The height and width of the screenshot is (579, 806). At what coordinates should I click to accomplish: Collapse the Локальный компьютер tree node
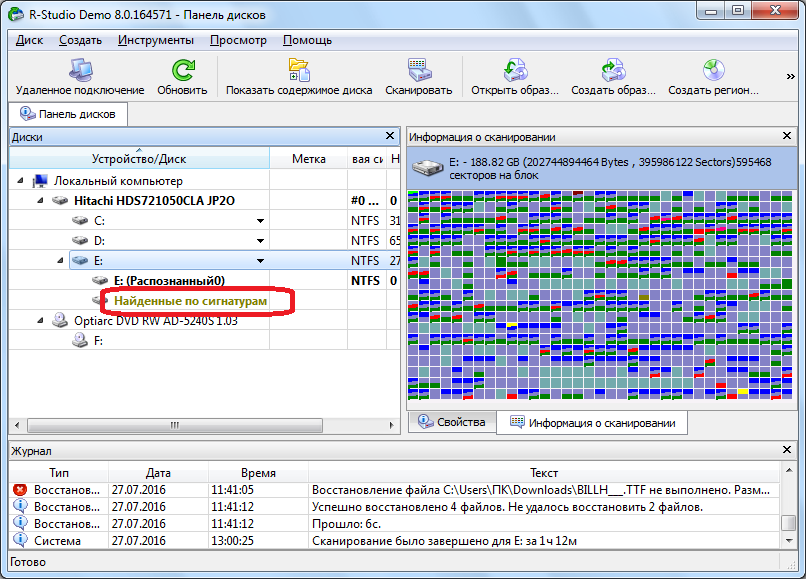(x=21, y=180)
